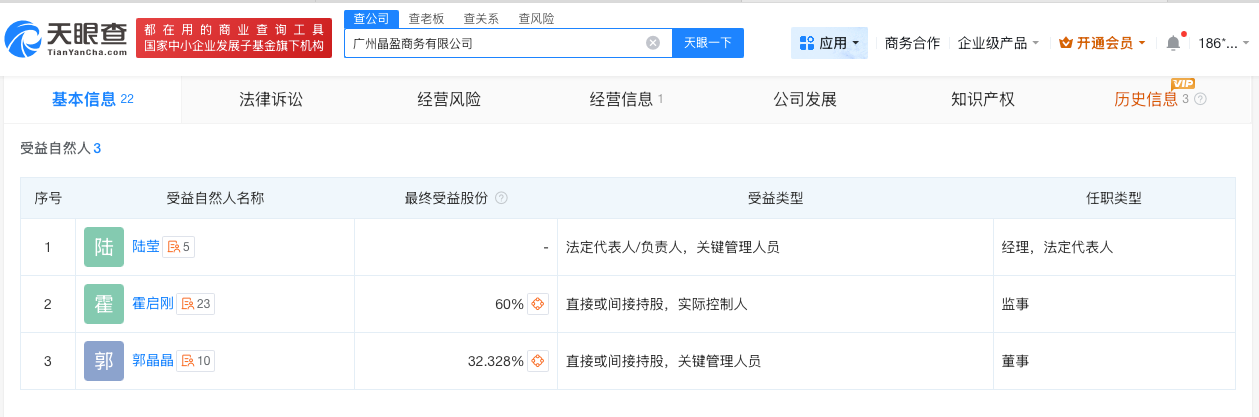Click the 霍 avatar tile

pos(104,304)
